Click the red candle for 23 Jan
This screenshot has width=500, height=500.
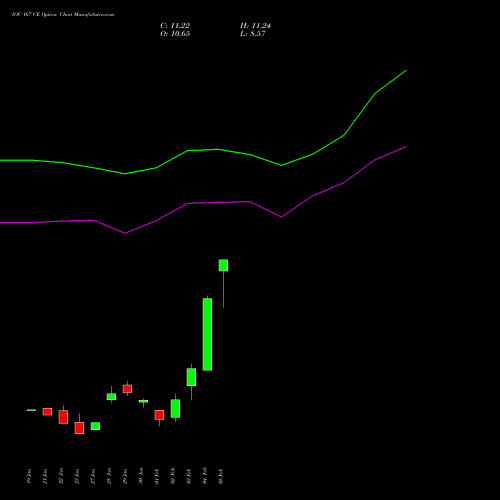[x=79, y=428]
